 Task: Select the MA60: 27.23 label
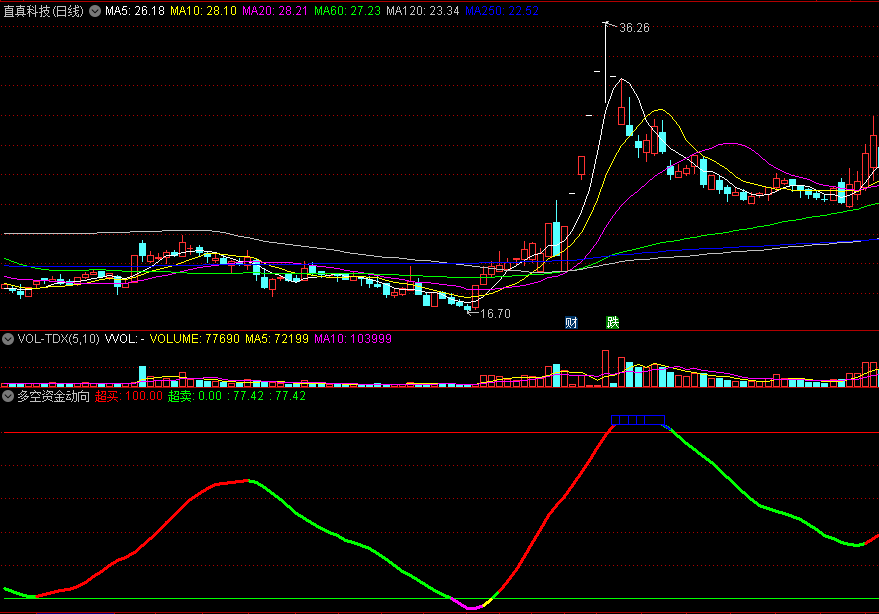tap(347, 11)
